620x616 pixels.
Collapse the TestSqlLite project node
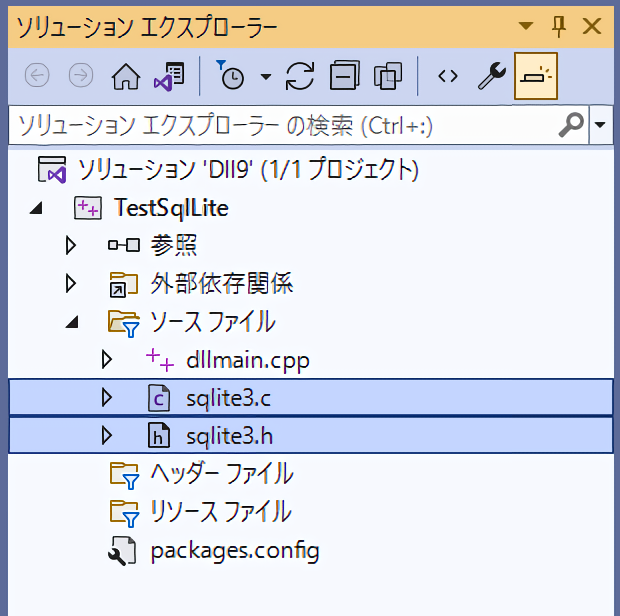pos(37,208)
